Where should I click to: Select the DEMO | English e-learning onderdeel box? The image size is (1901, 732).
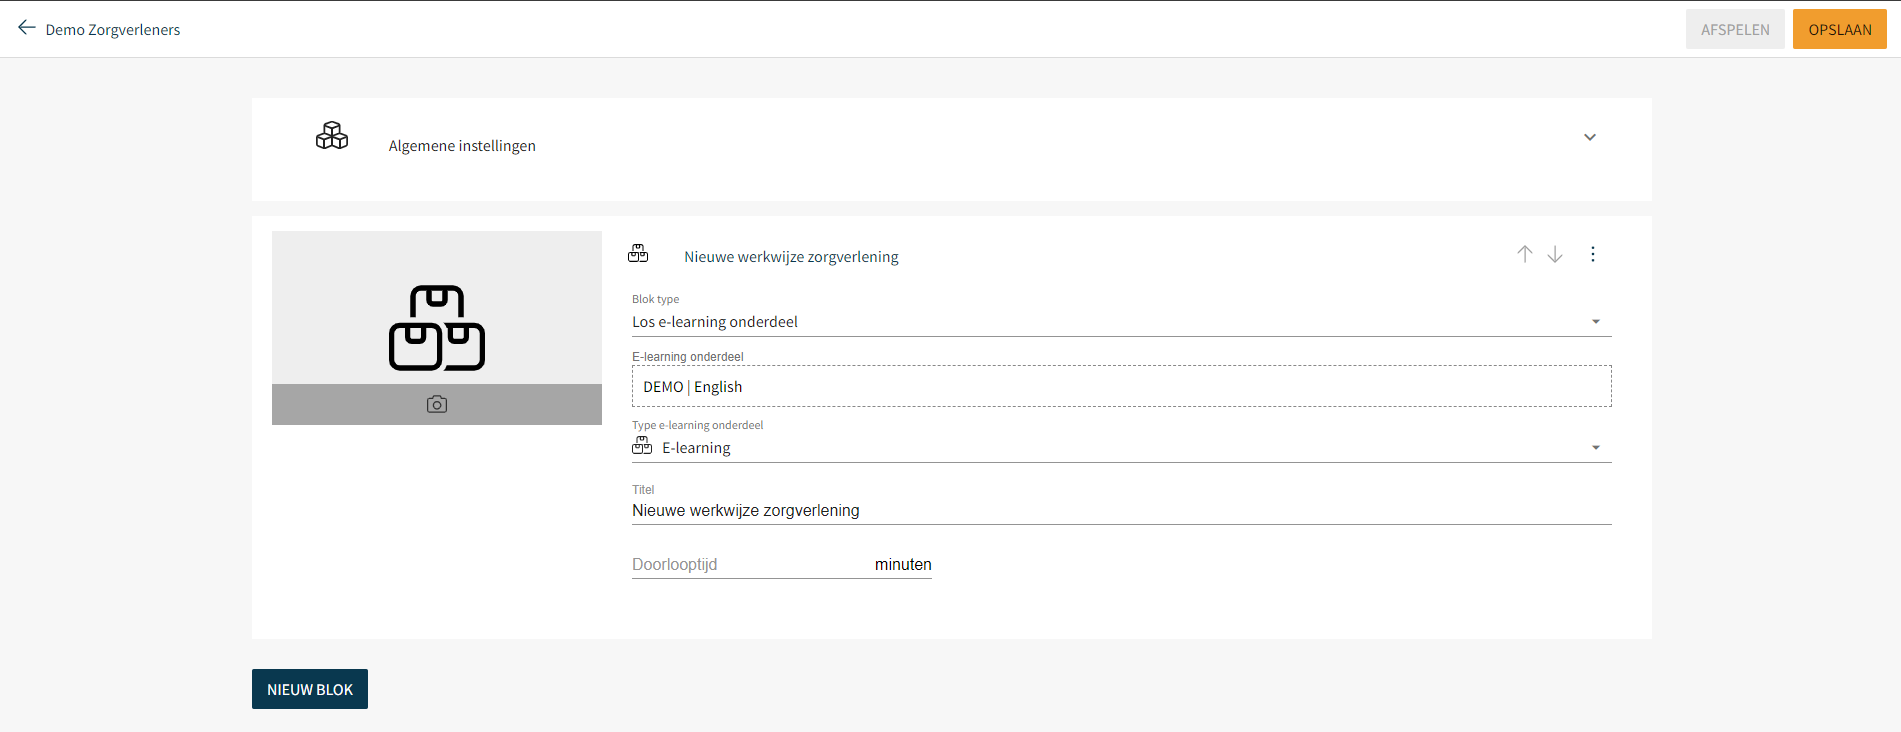(1120, 387)
